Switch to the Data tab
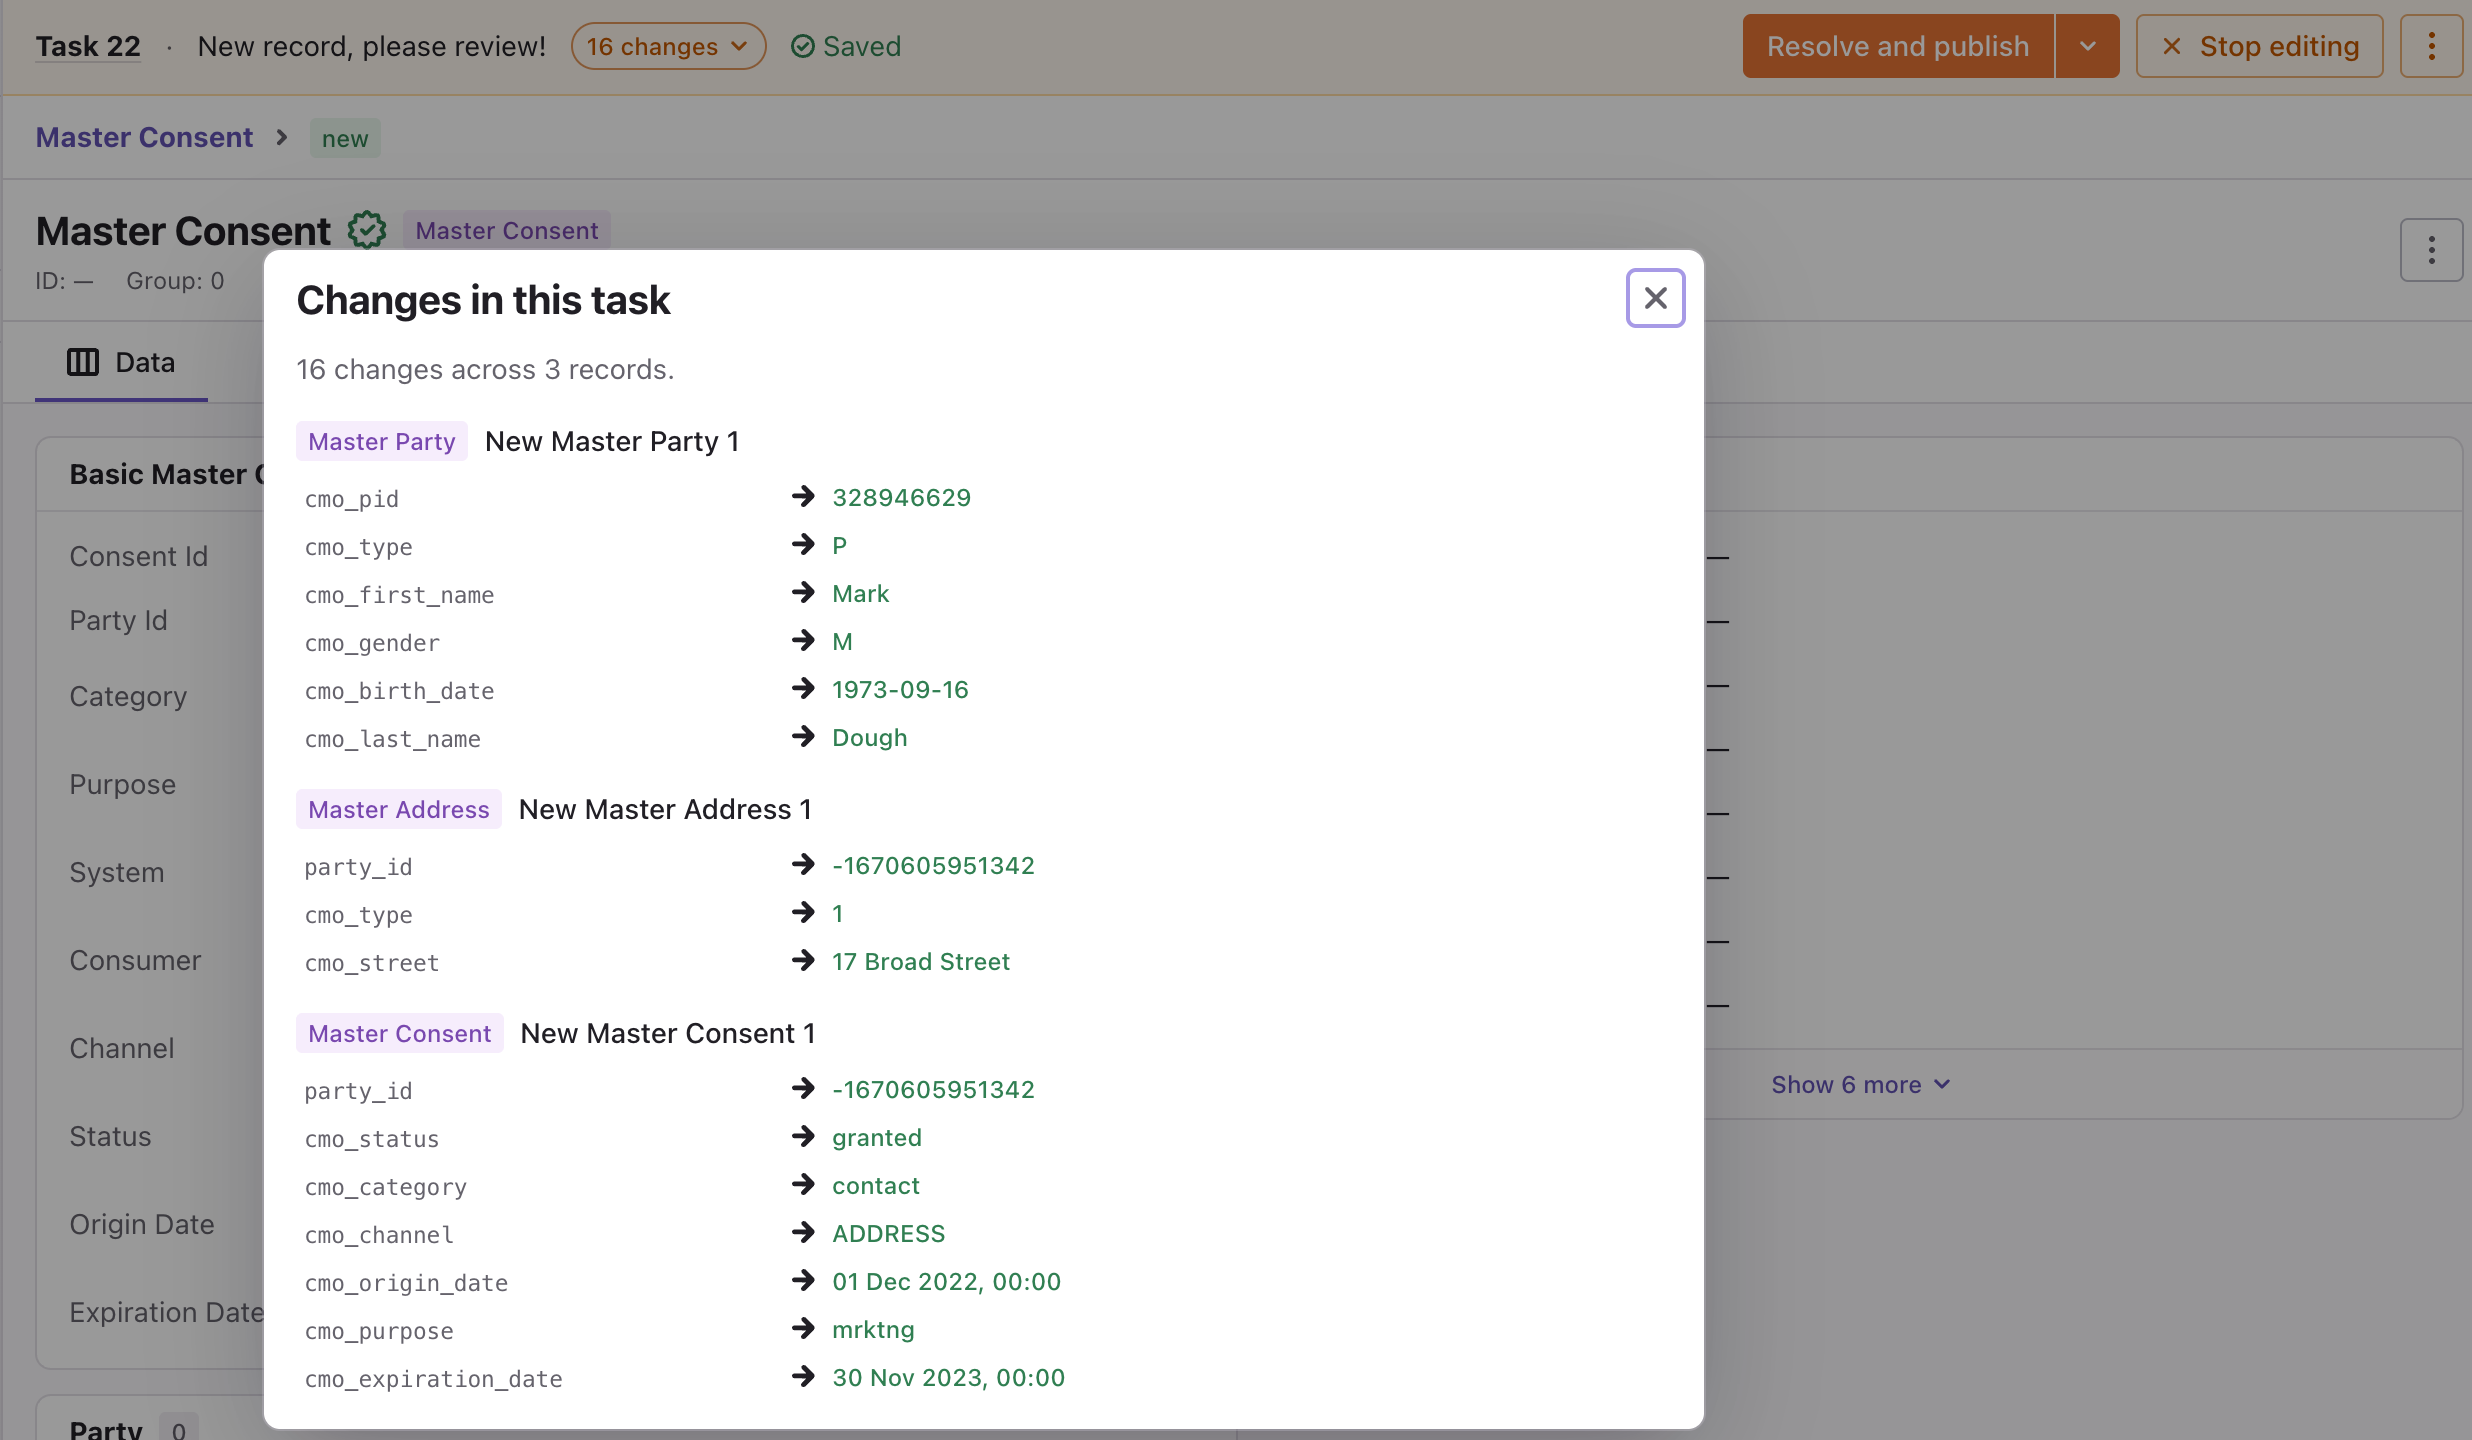 [x=121, y=362]
